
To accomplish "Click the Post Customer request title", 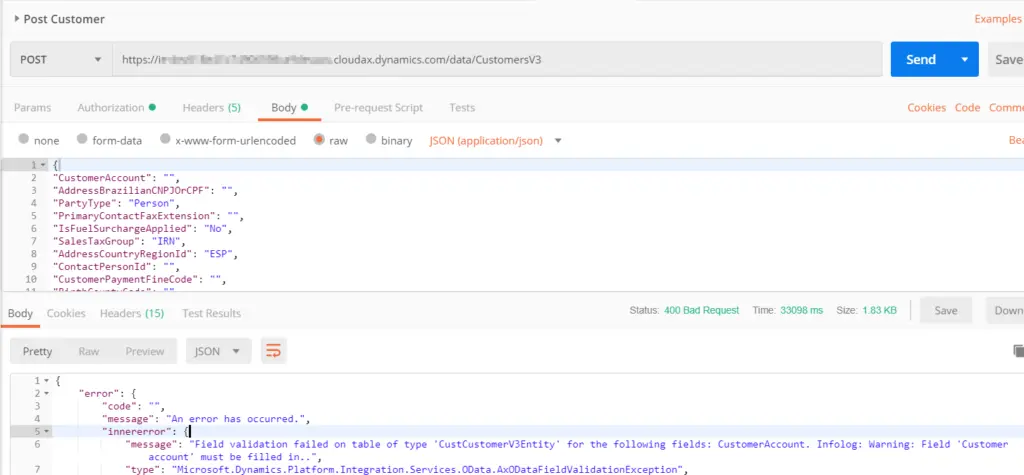I will 64,19.
